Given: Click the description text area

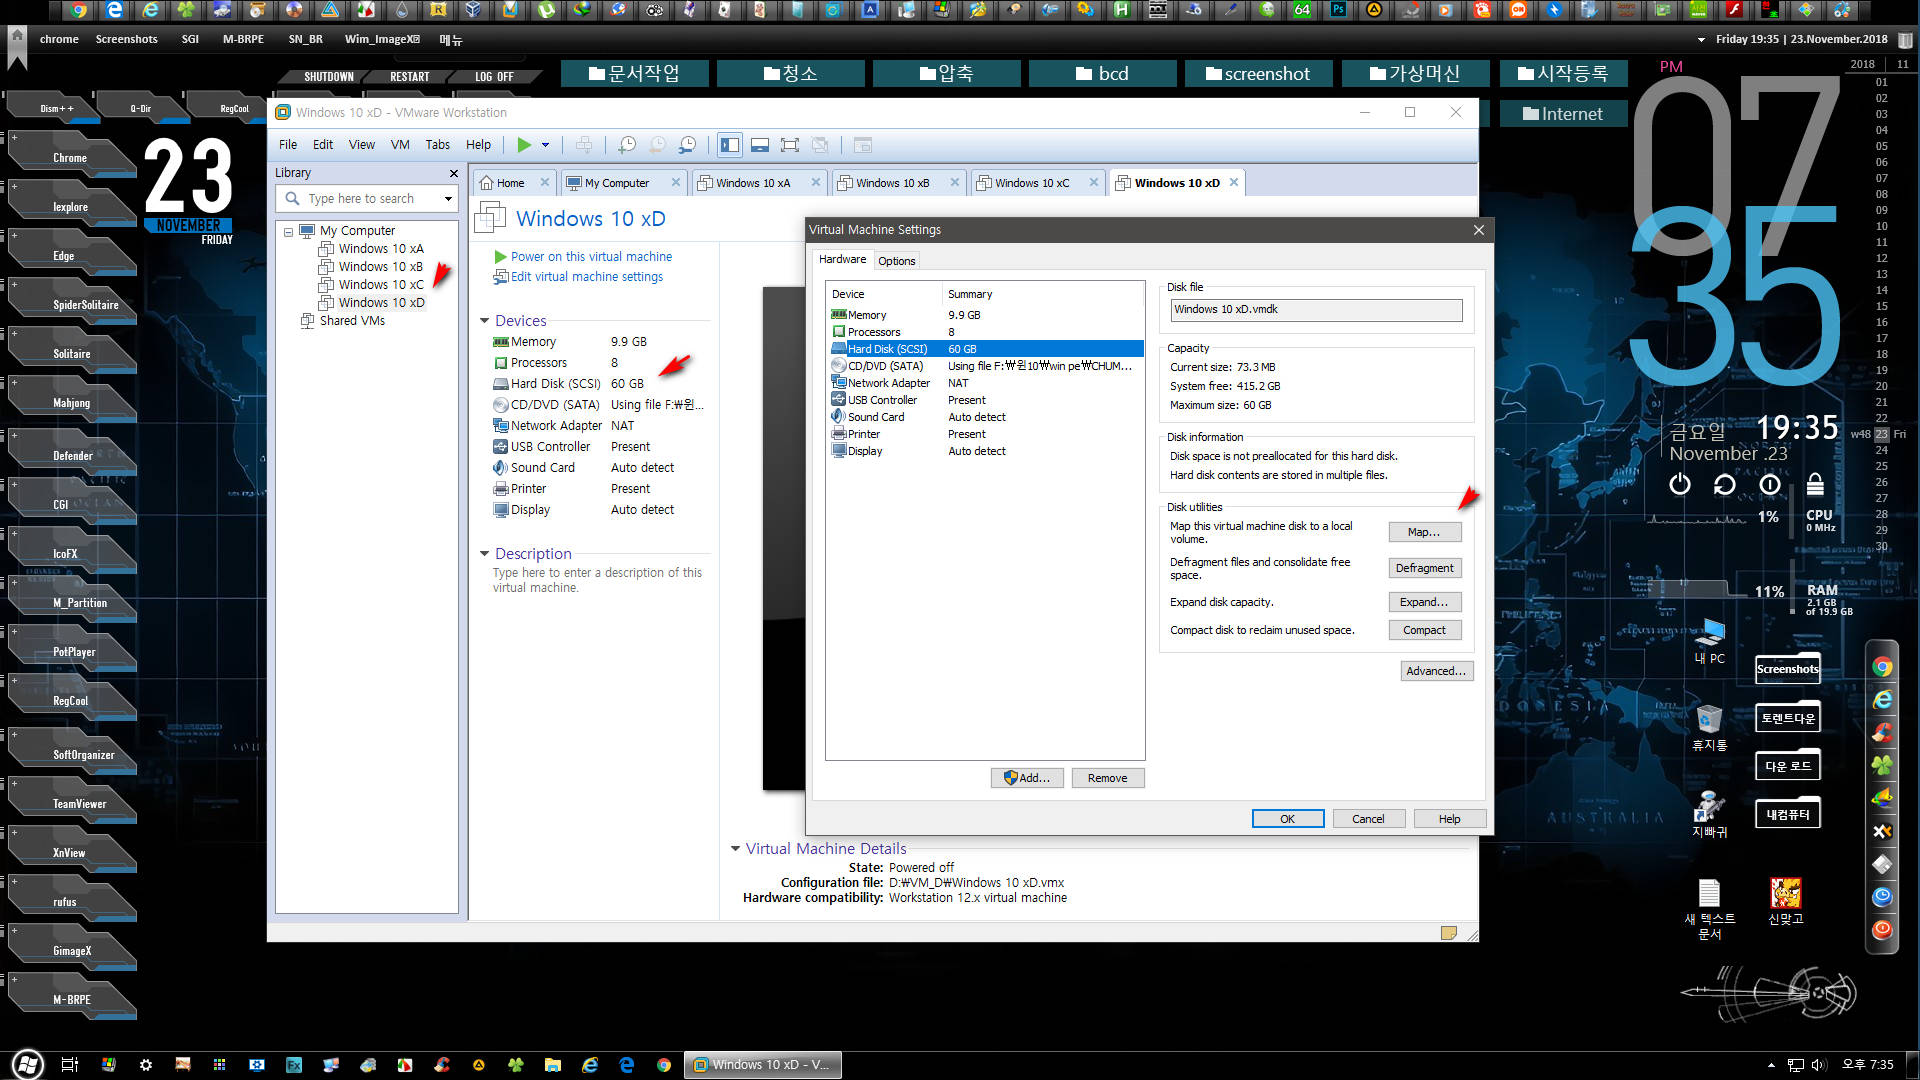Looking at the screenshot, I should [597, 580].
